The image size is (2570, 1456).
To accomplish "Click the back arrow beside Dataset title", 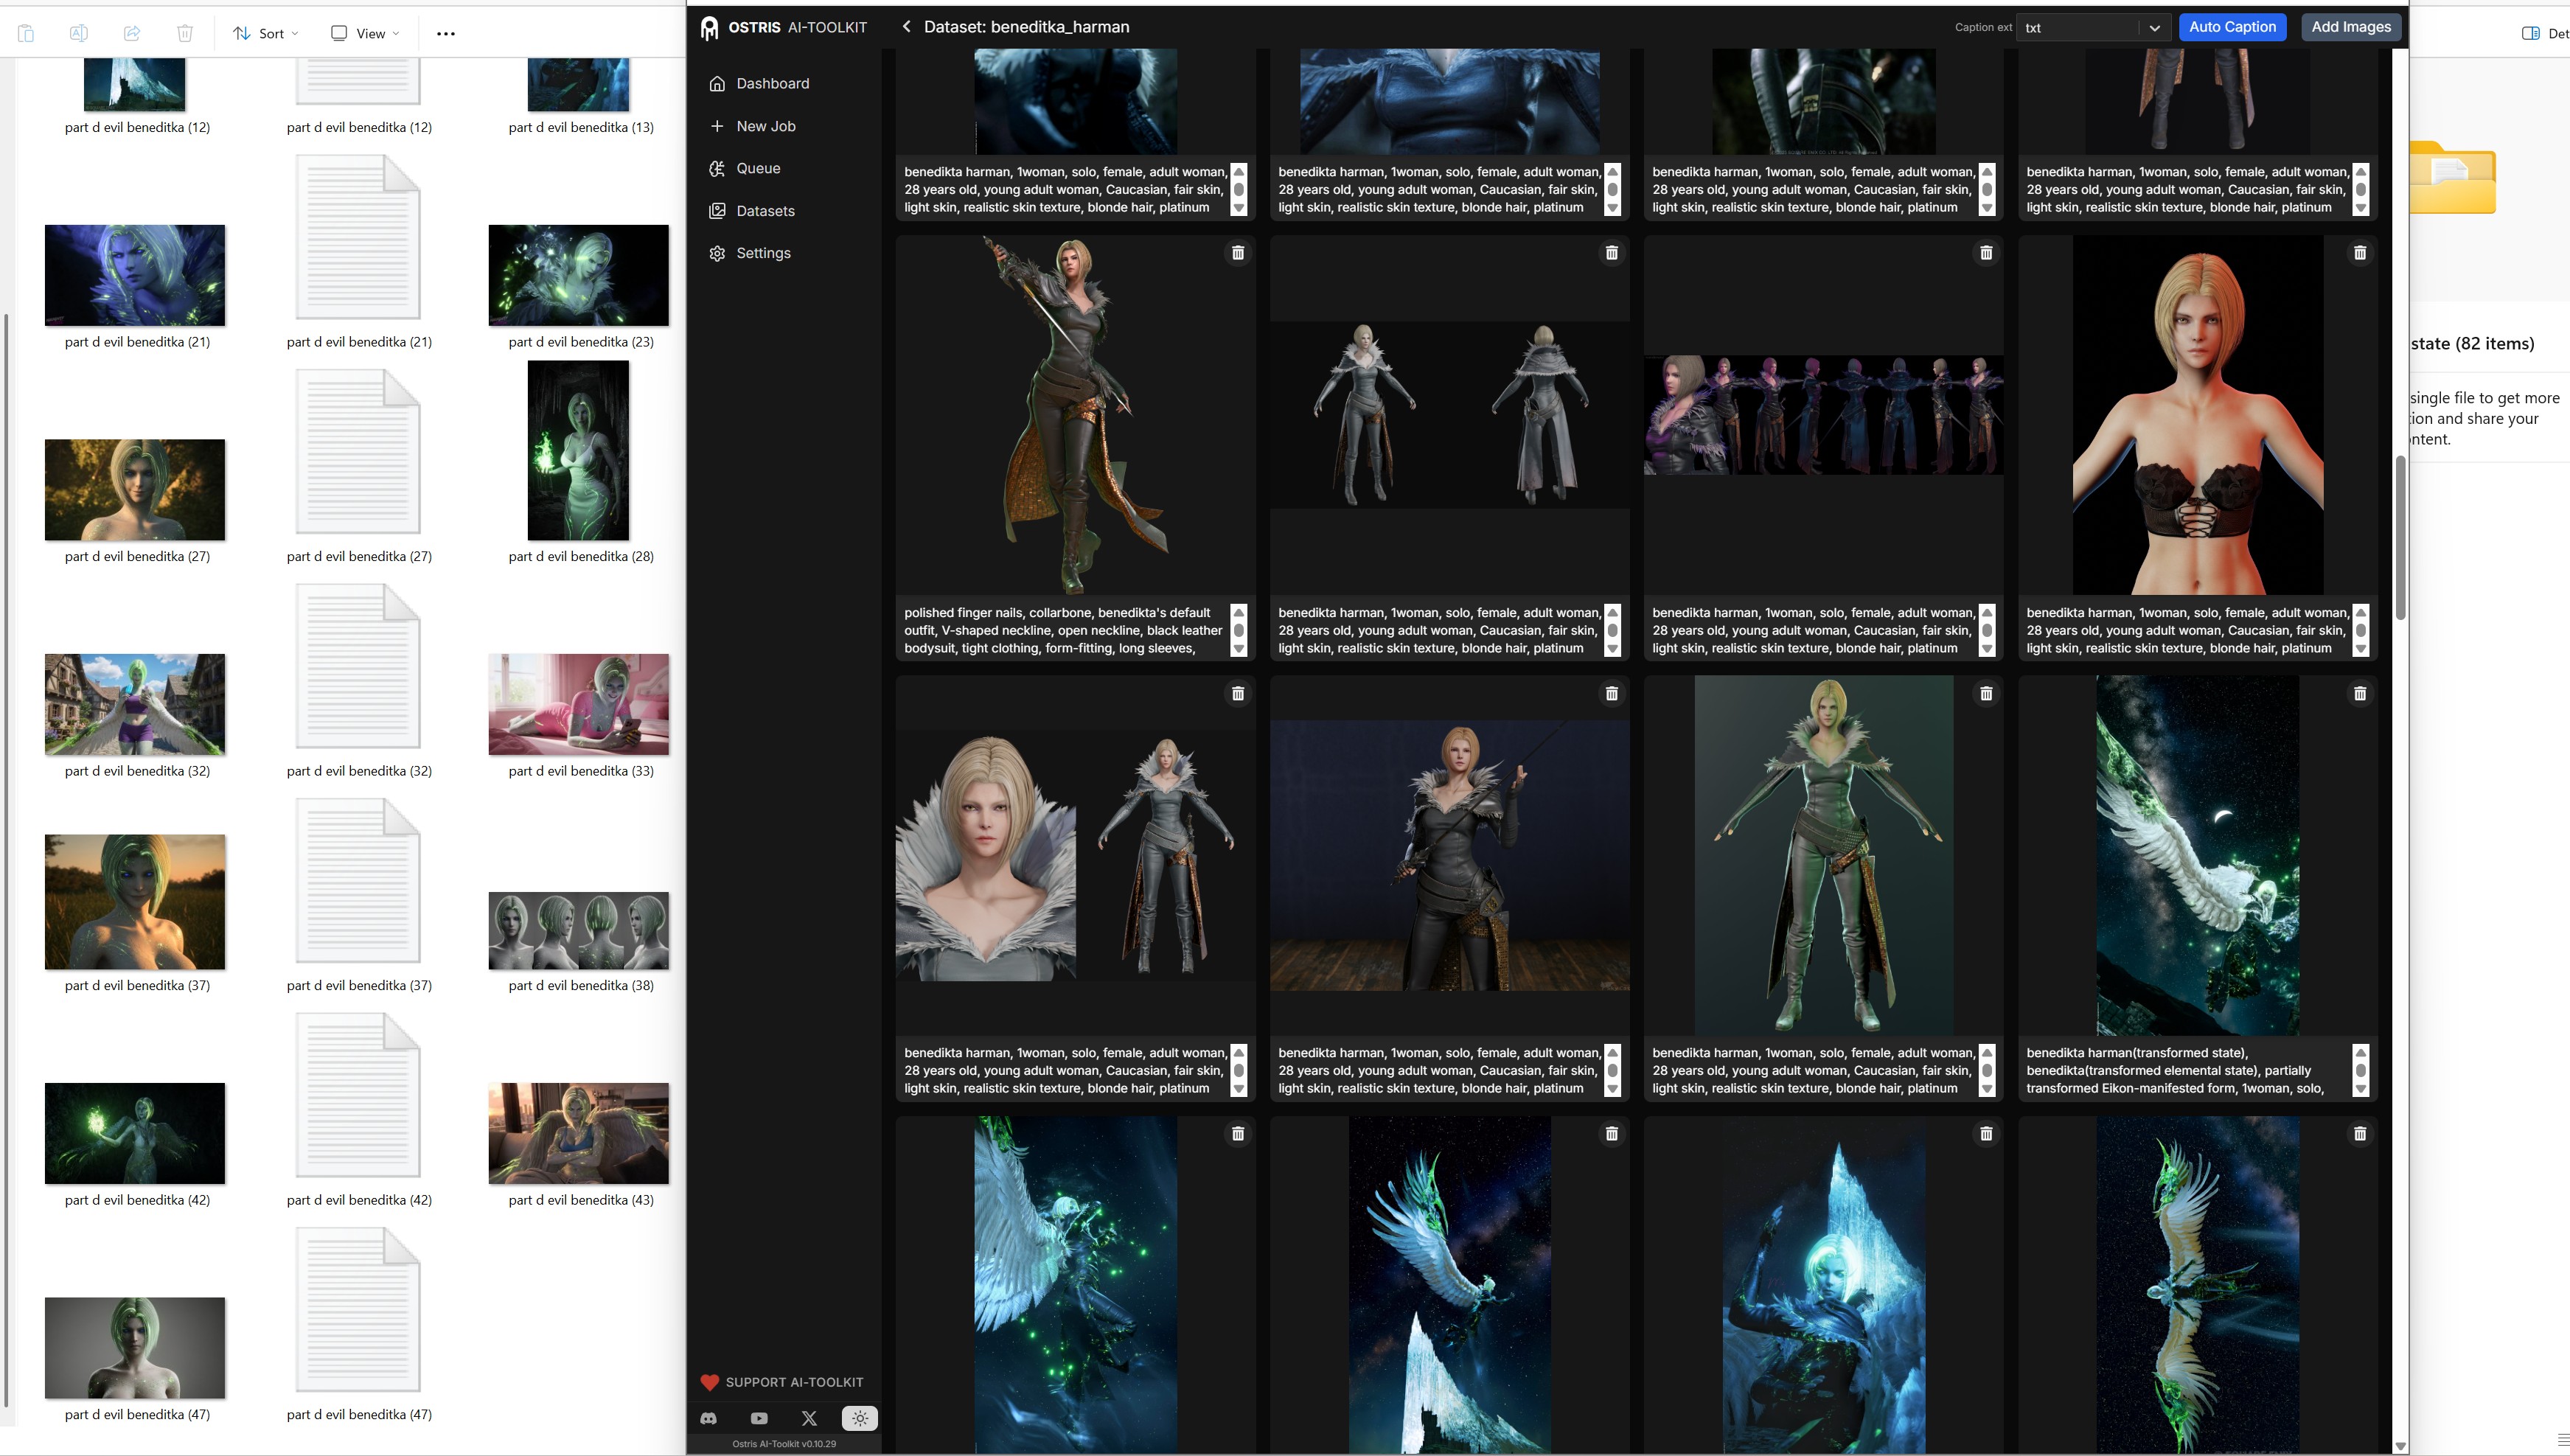I will pyautogui.click(x=906, y=27).
